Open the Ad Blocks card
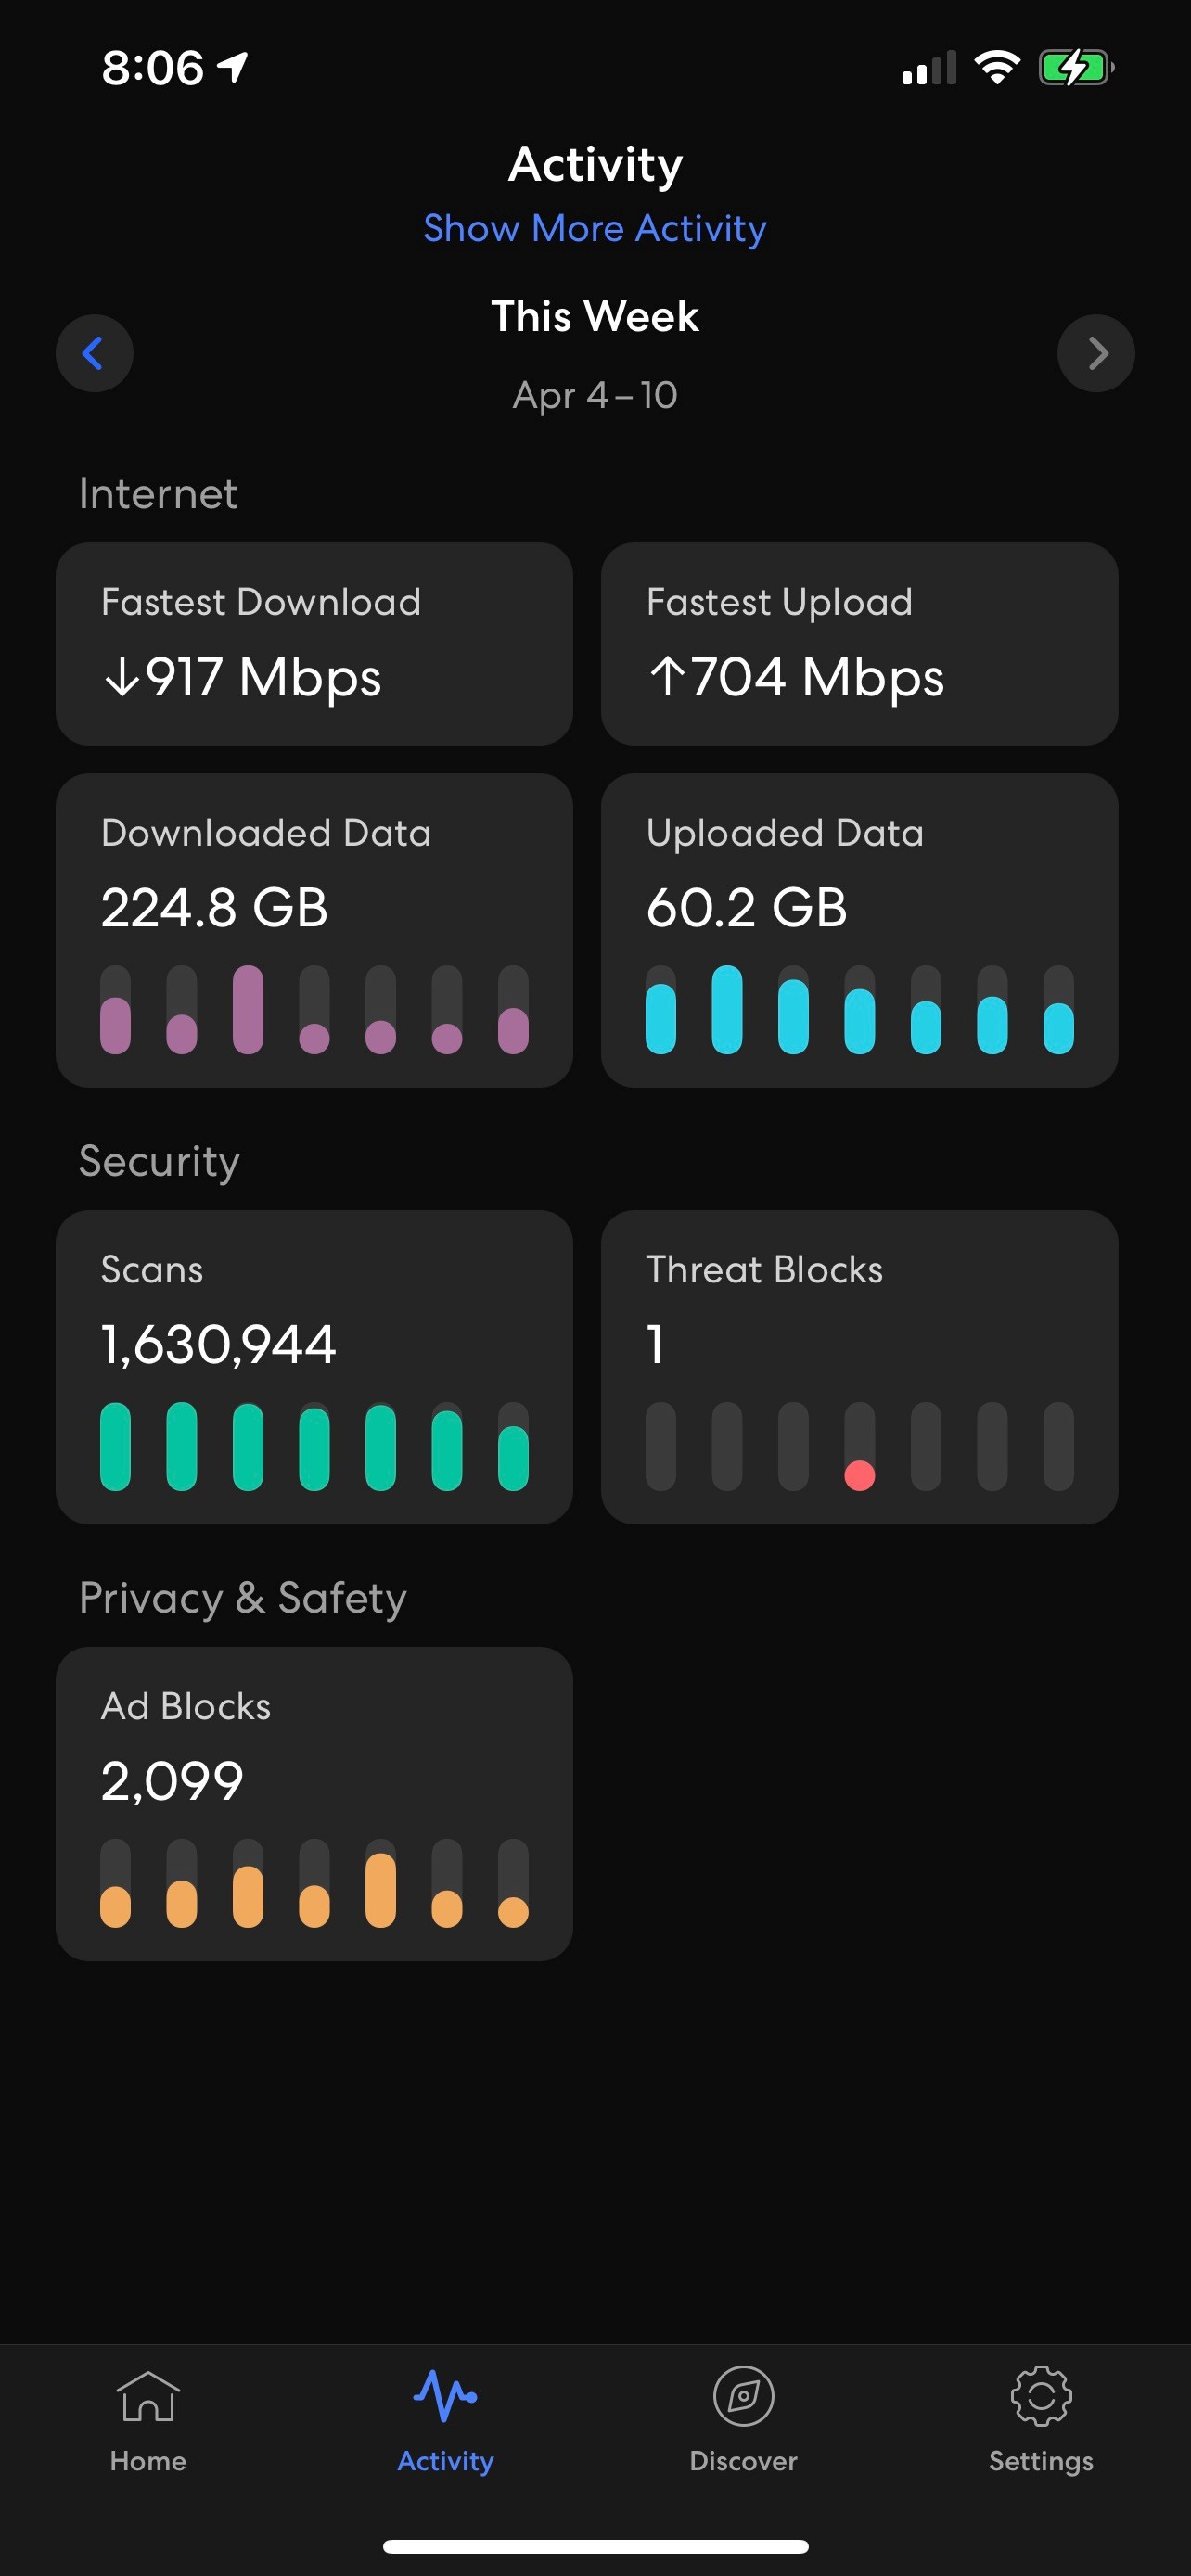This screenshot has width=1191, height=2576. tap(314, 1803)
